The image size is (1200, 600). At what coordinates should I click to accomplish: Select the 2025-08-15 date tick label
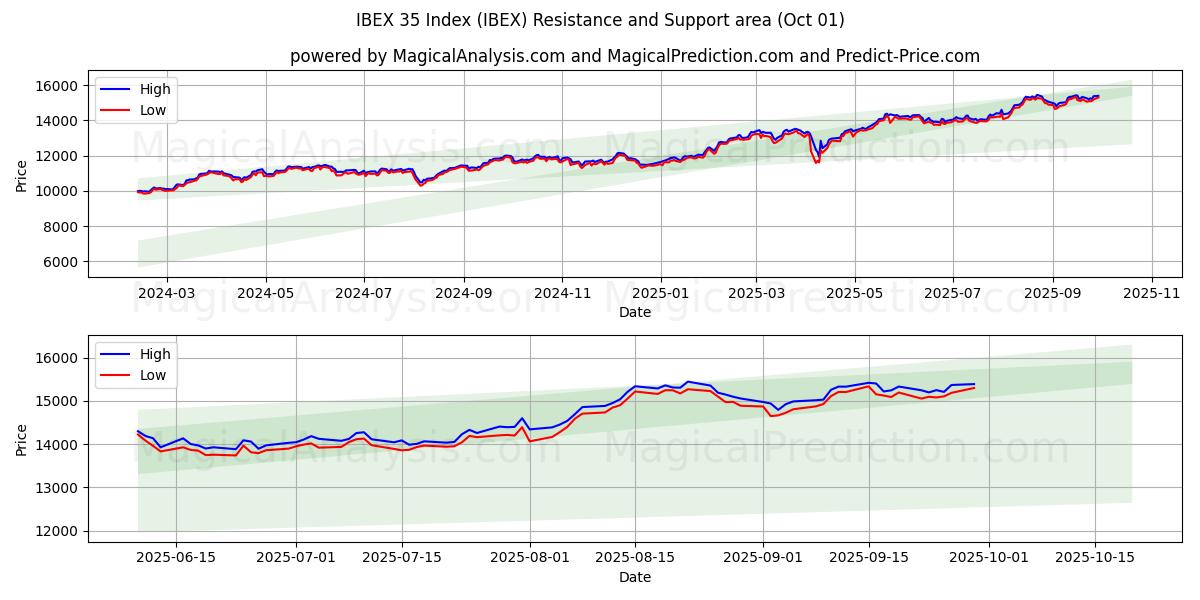point(634,558)
